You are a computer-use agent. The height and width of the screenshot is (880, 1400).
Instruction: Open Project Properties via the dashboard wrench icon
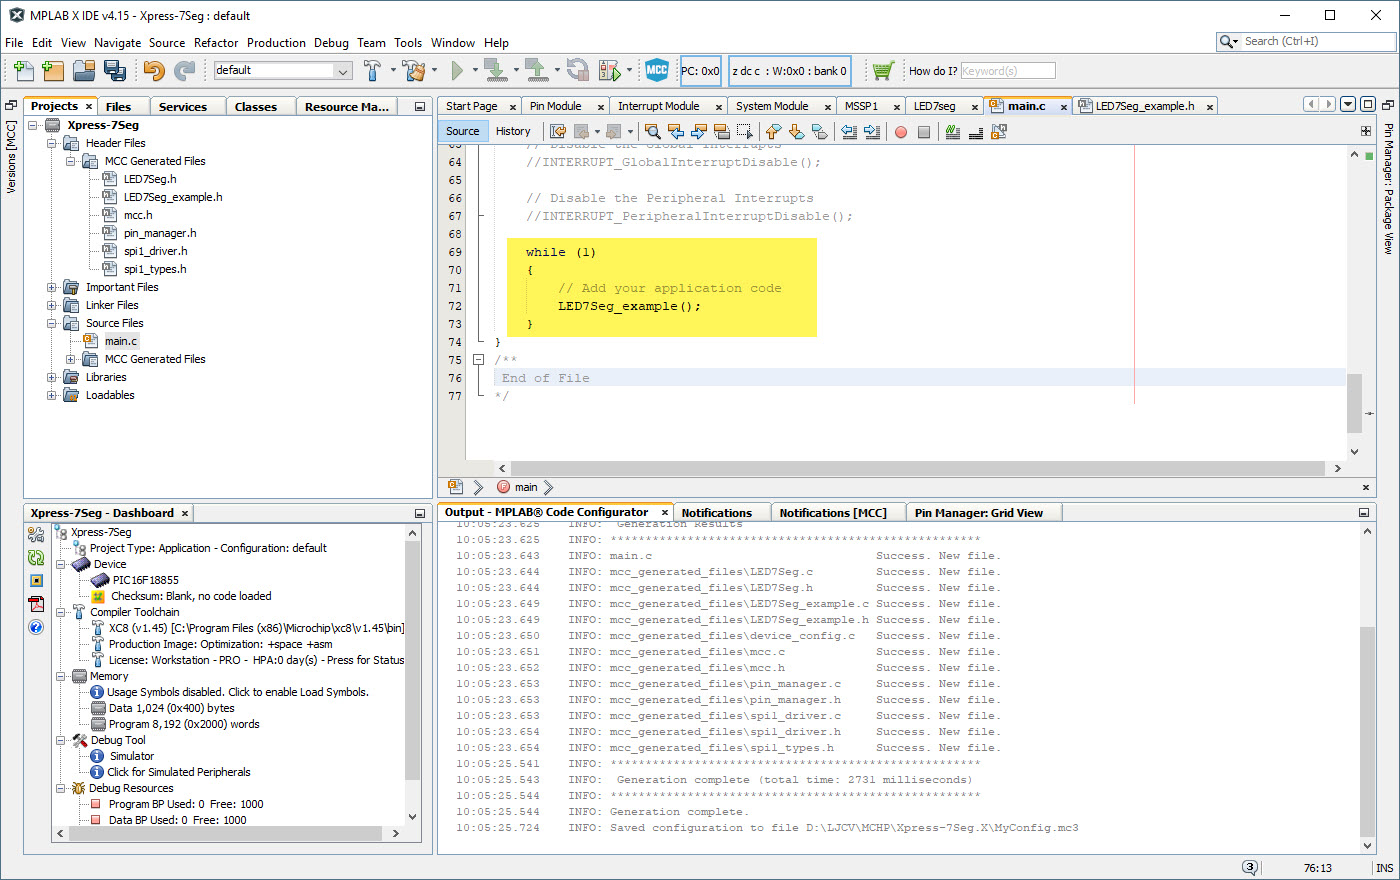[36, 534]
